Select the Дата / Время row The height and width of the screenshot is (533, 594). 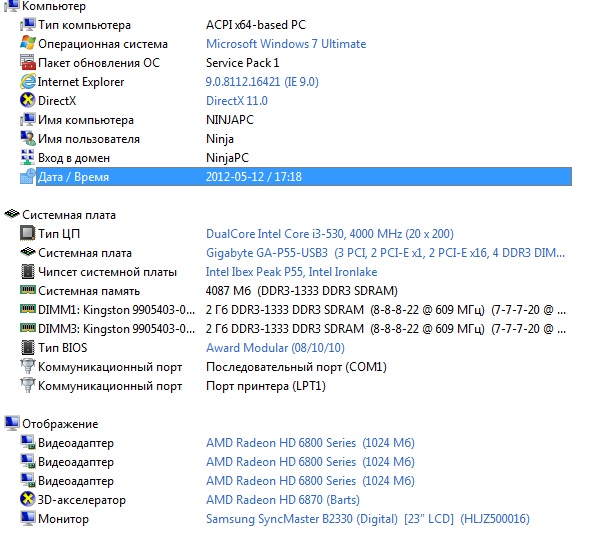[304, 177]
